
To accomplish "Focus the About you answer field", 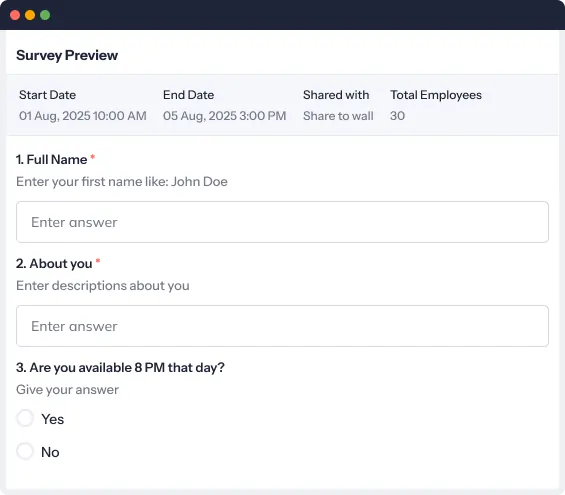I will [282, 326].
